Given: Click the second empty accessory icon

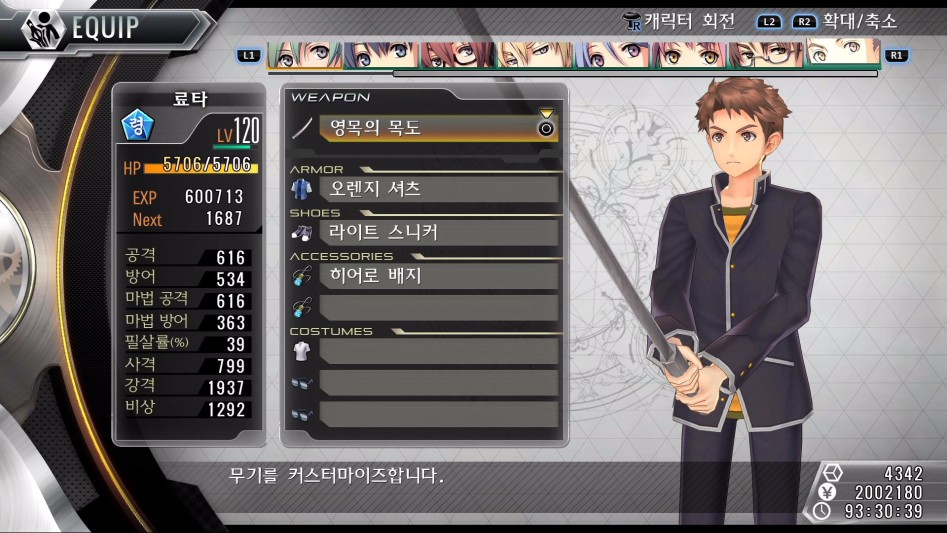Looking at the screenshot, I should coord(301,307).
